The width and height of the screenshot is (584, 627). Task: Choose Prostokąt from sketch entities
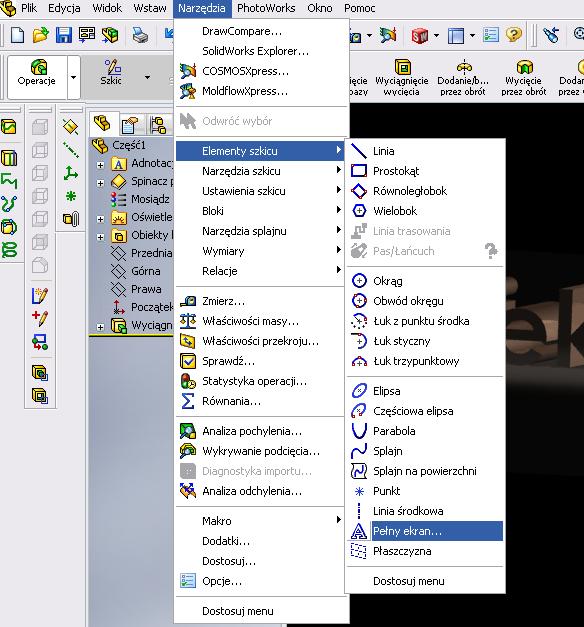tap(425, 171)
